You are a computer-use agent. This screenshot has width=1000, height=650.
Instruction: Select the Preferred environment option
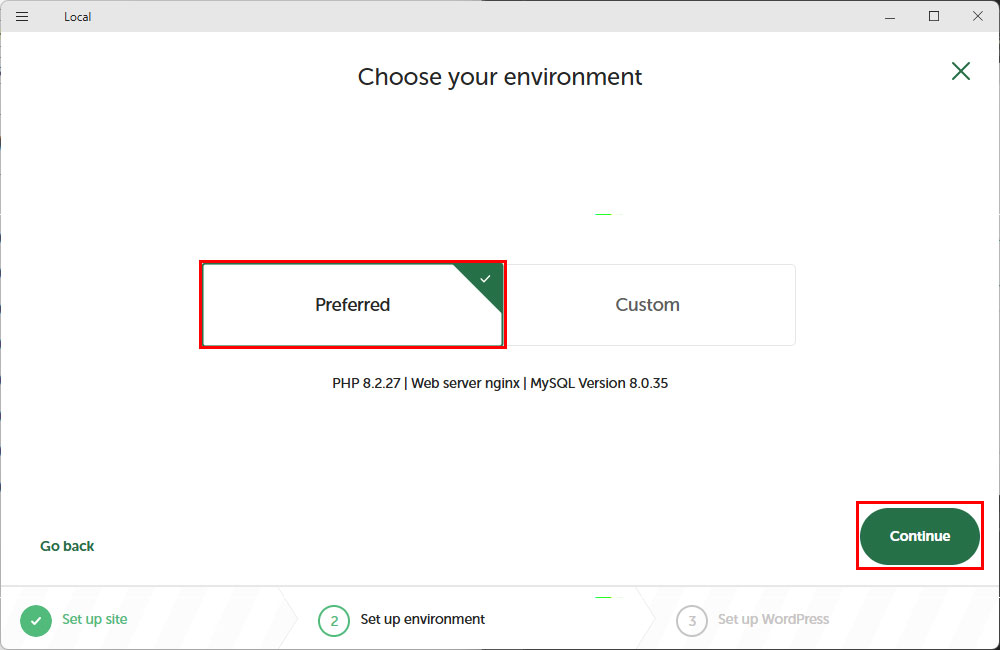click(x=352, y=305)
